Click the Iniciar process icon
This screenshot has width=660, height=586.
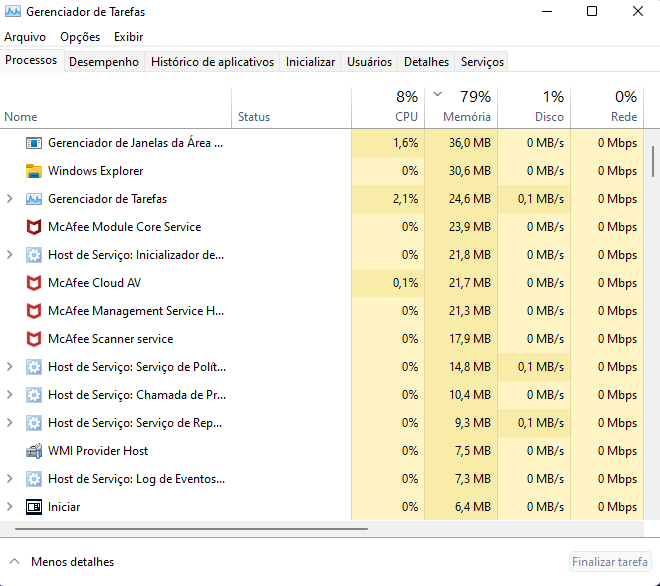(34, 507)
